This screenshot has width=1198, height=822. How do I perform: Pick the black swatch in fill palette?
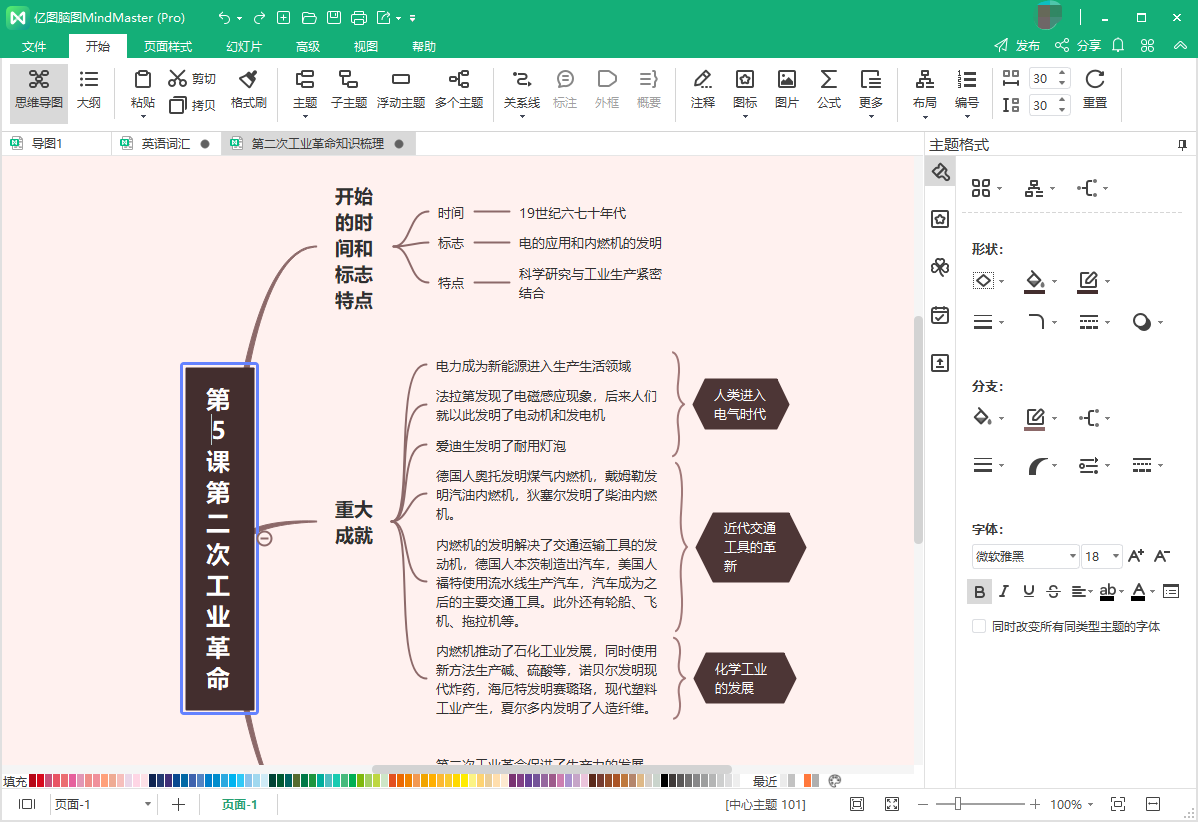point(665,781)
